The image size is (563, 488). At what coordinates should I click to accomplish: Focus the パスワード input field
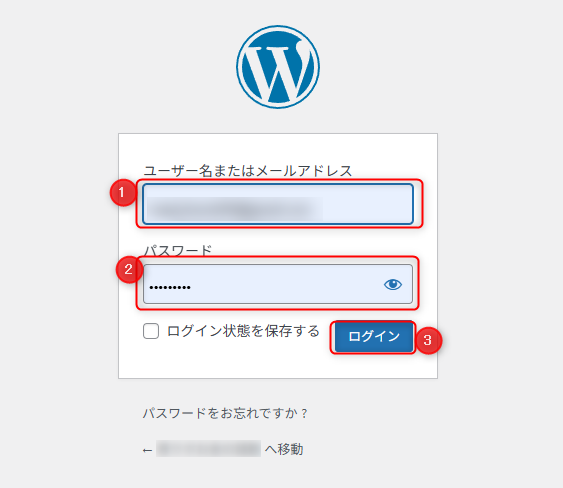[278, 284]
